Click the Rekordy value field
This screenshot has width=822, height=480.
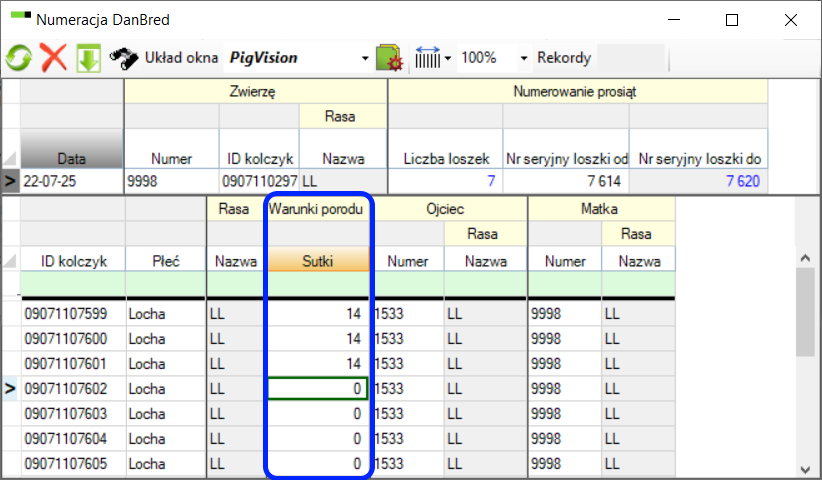(631, 58)
